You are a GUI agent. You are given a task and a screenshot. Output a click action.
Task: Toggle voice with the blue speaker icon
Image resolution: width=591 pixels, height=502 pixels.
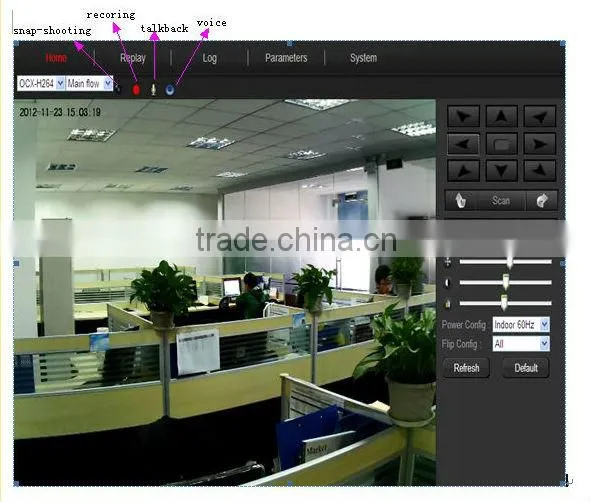[170, 89]
